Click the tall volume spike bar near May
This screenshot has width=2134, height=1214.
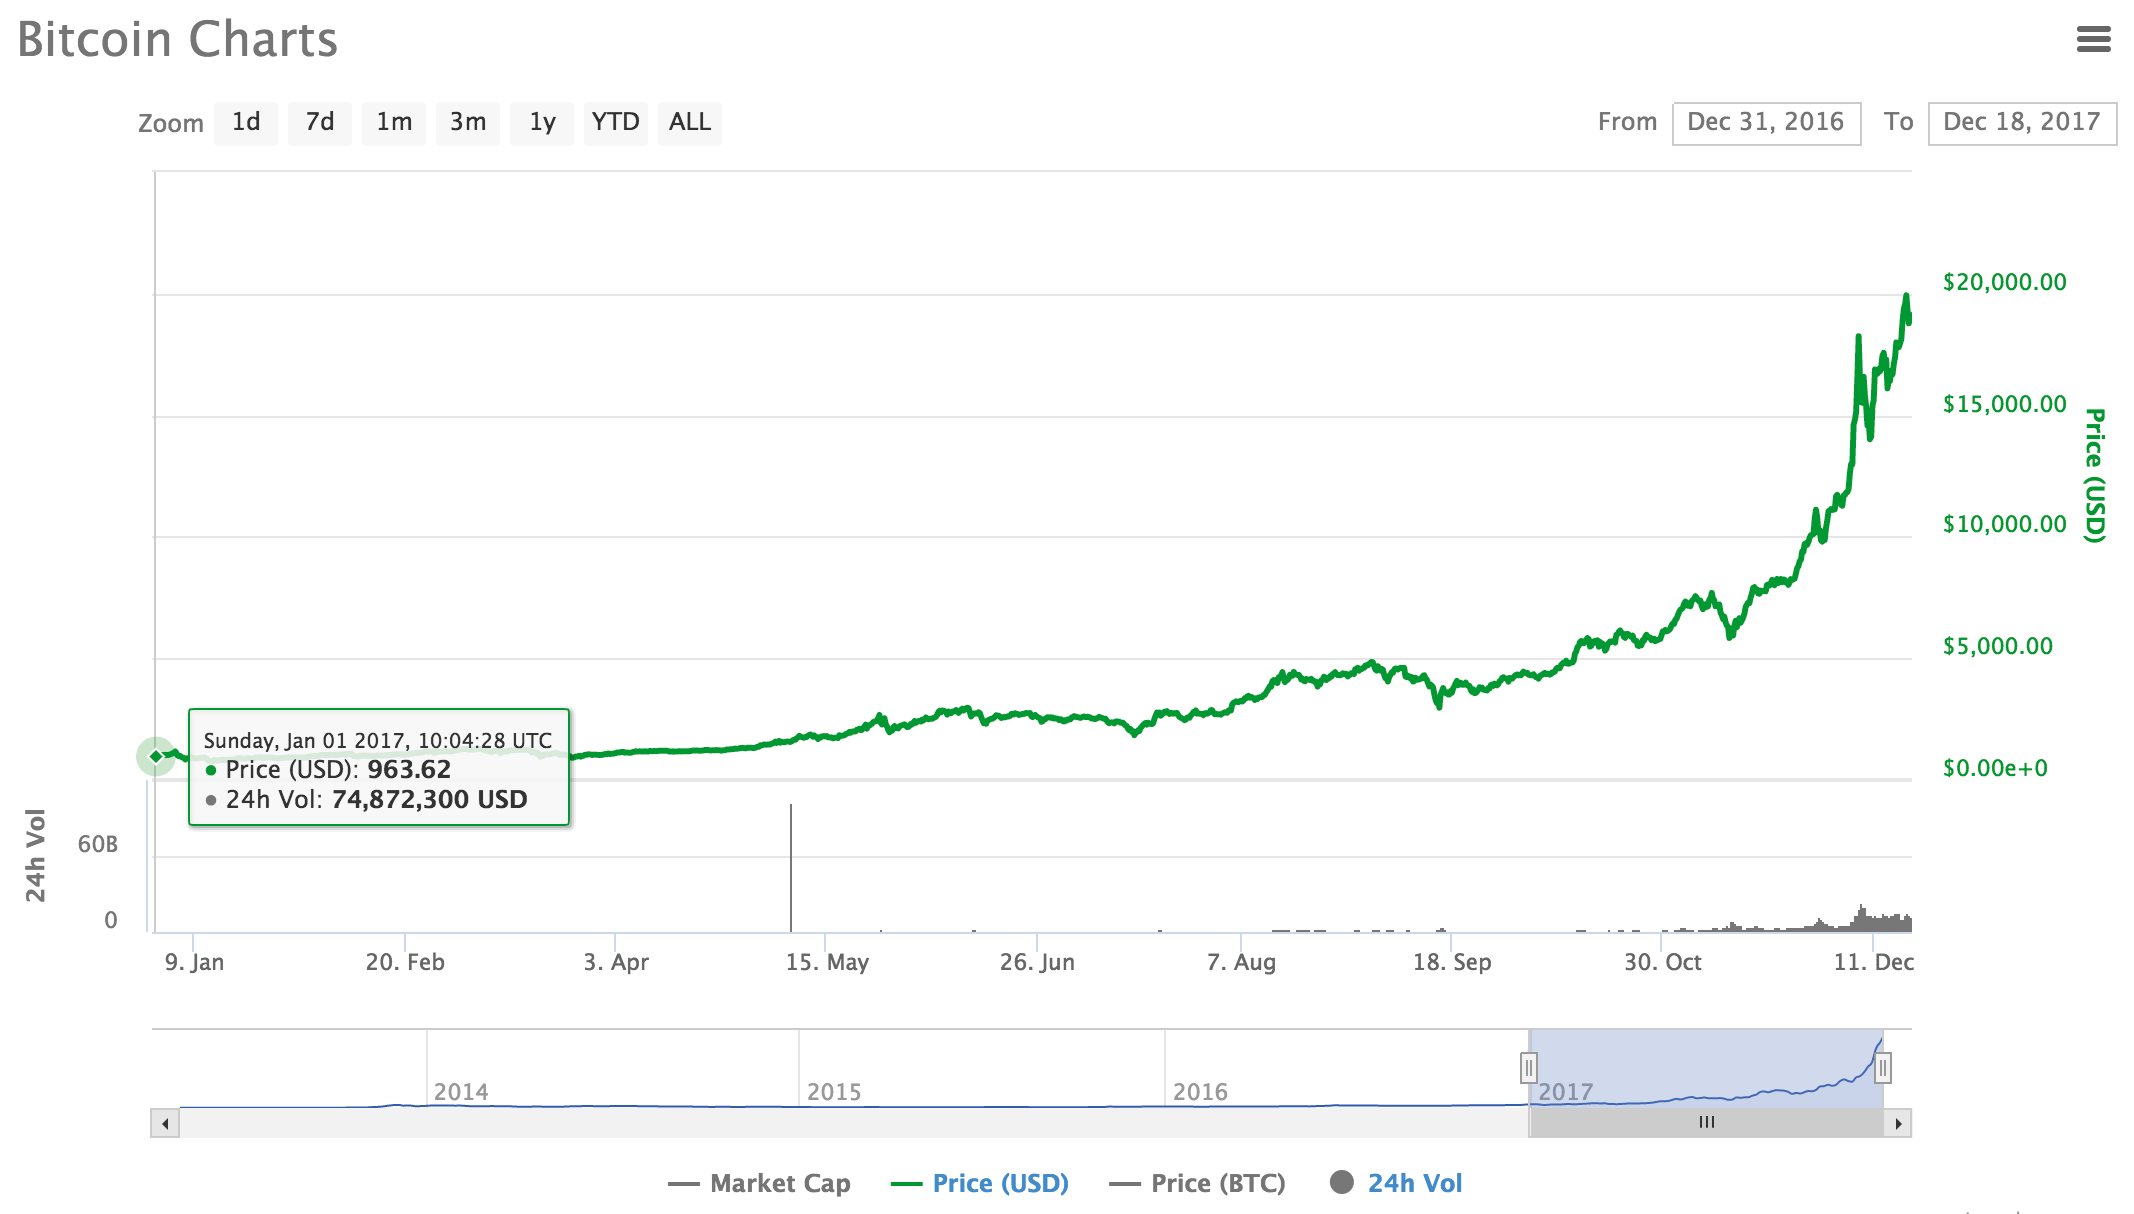click(x=791, y=868)
